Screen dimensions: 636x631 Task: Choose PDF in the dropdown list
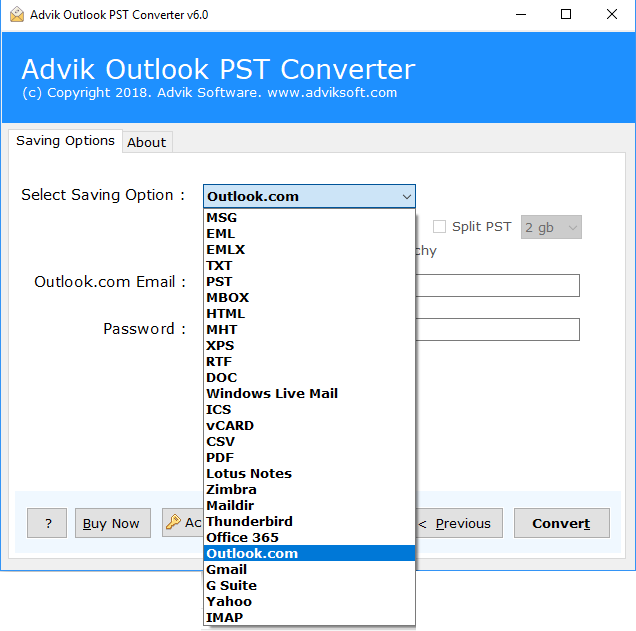309,457
